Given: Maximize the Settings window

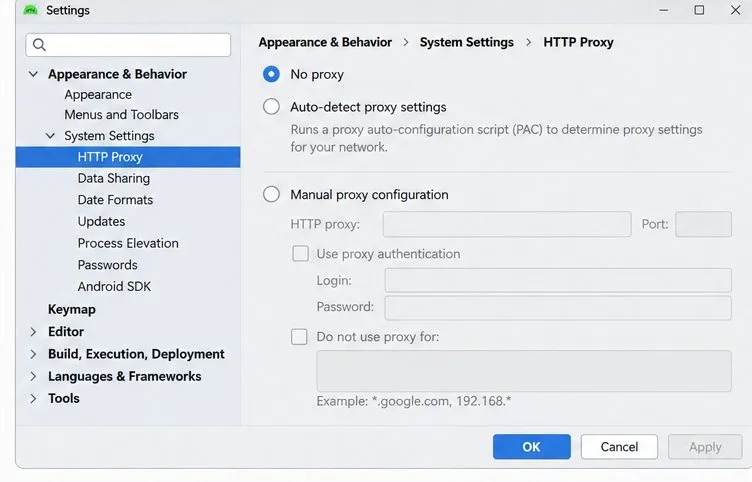Looking at the screenshot, I should [699, 10].
